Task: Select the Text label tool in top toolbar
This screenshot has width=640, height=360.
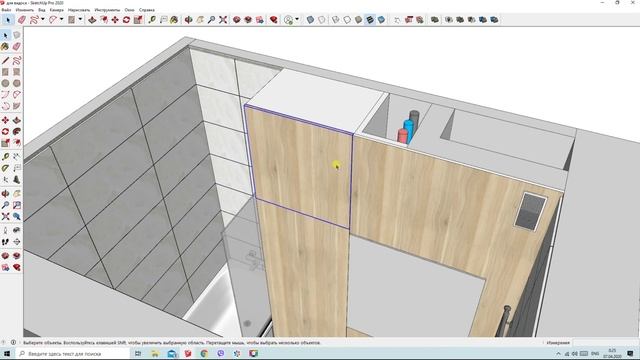Action: point(163,20)
